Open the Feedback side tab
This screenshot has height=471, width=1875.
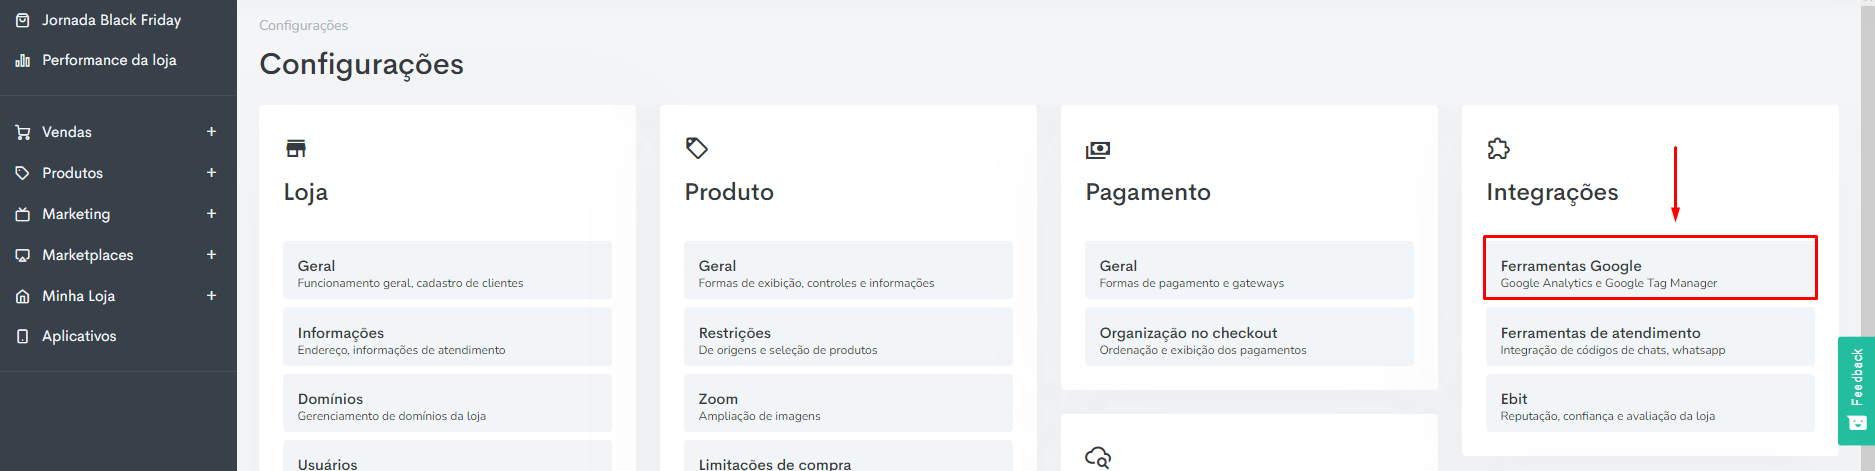point(1856,391)
